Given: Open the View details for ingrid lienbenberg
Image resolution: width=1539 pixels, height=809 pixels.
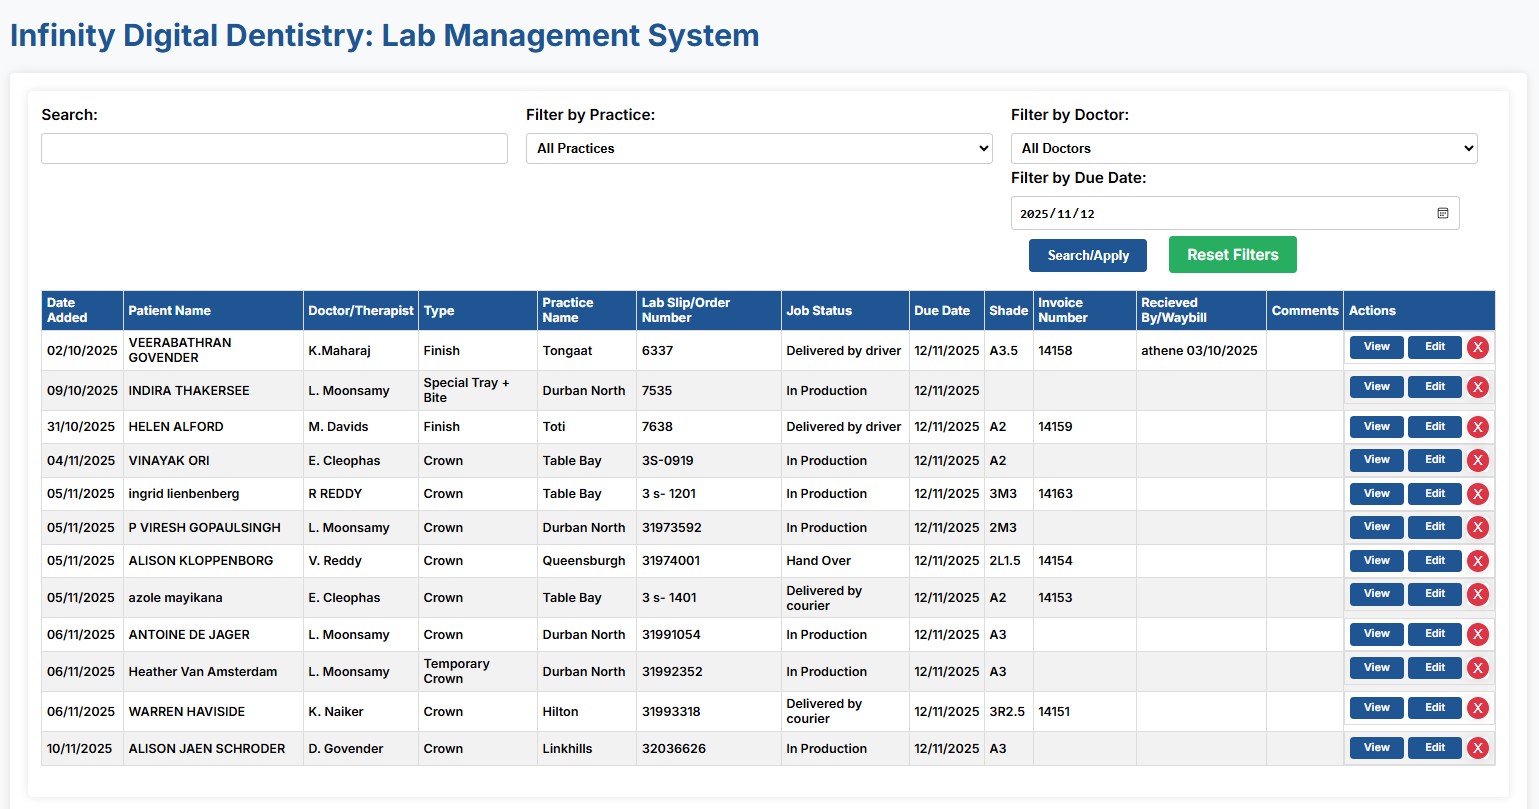Looking at the screenshot, I should click(x=1376, y=493).
